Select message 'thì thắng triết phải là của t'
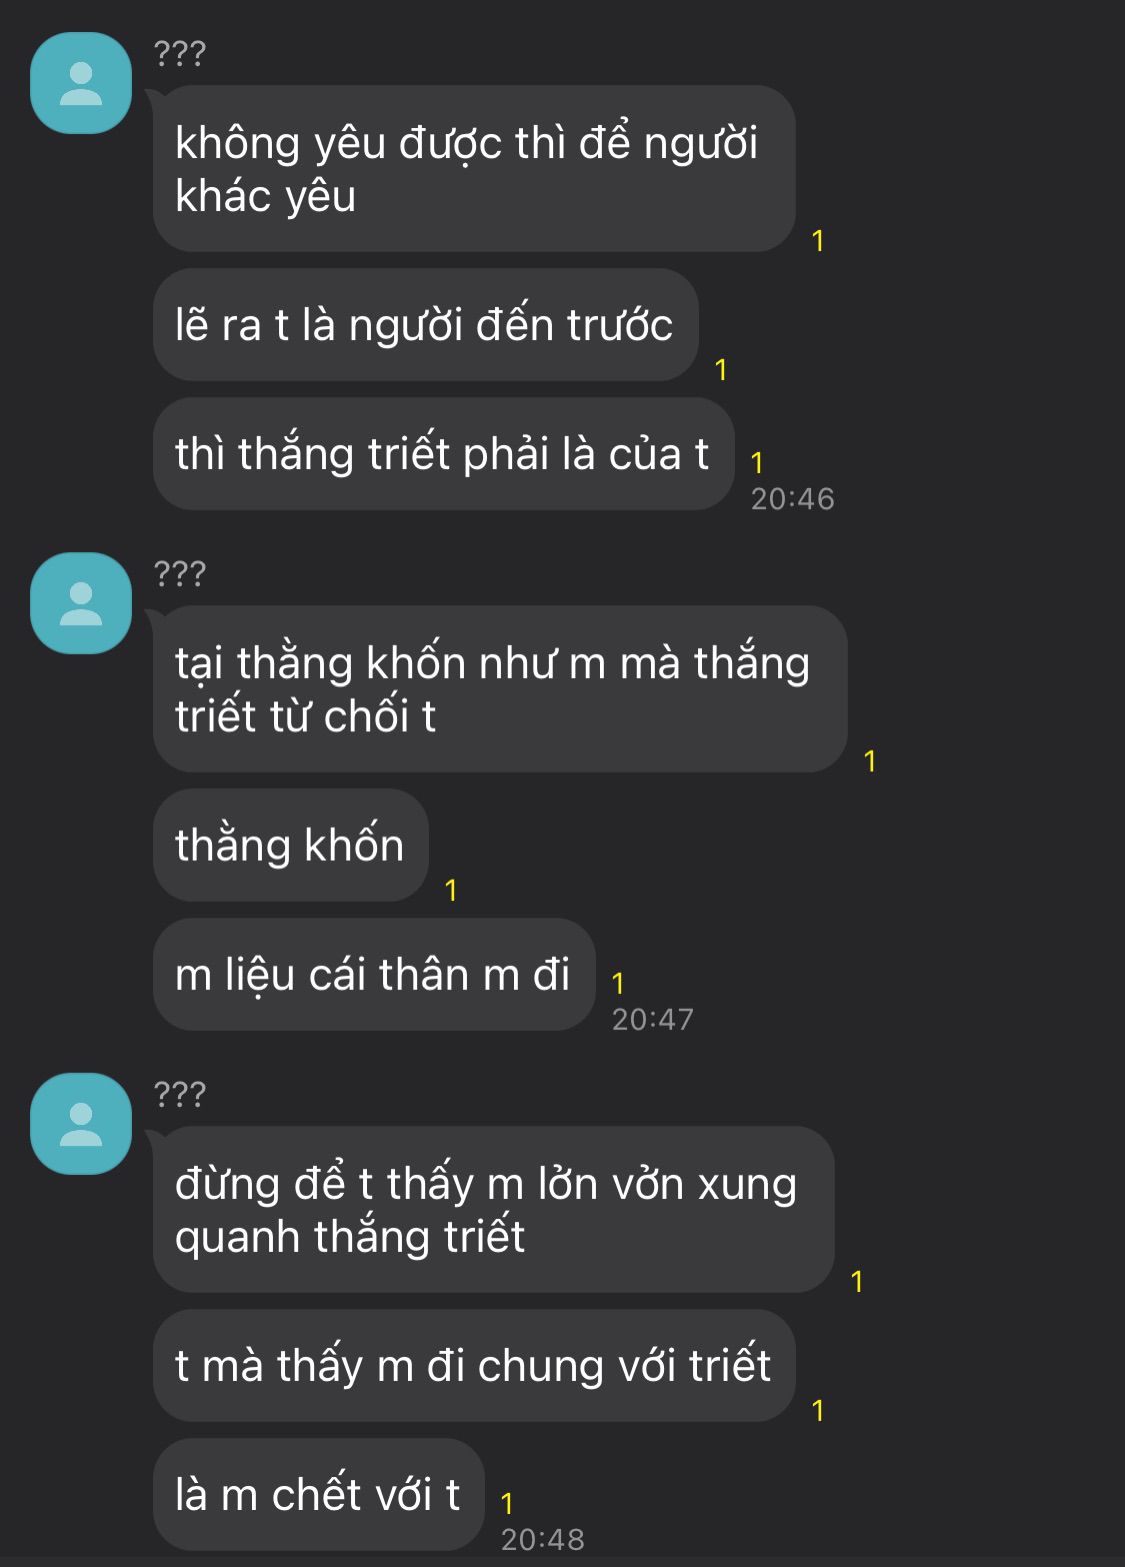 [x=443, y=454]
